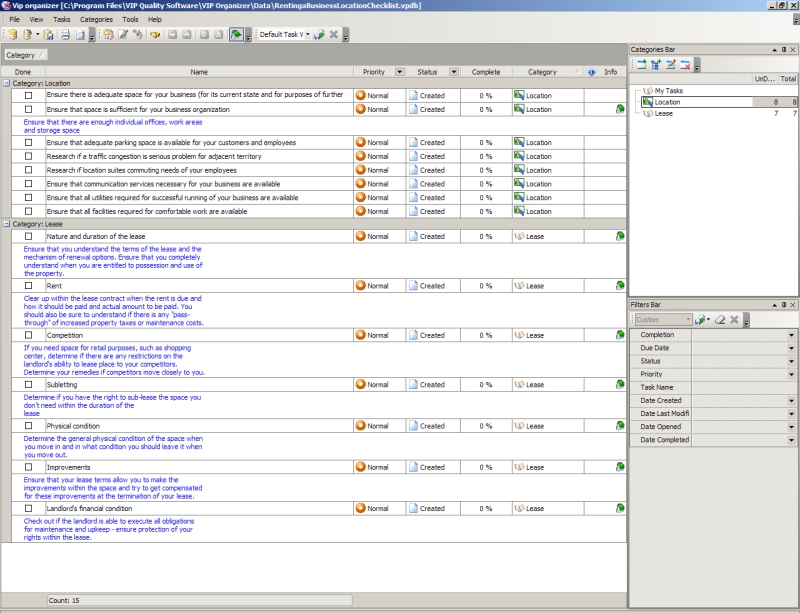Select the Lease category in the tree

tap(663, 114)
